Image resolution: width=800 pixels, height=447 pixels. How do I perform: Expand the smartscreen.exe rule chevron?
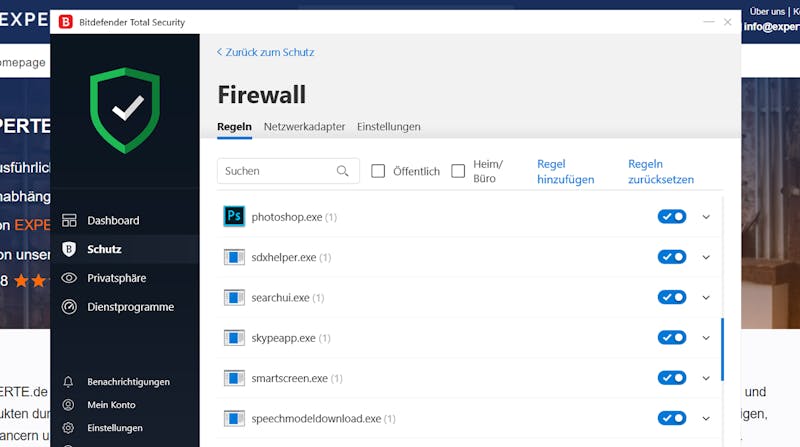[x=706, y=378]
